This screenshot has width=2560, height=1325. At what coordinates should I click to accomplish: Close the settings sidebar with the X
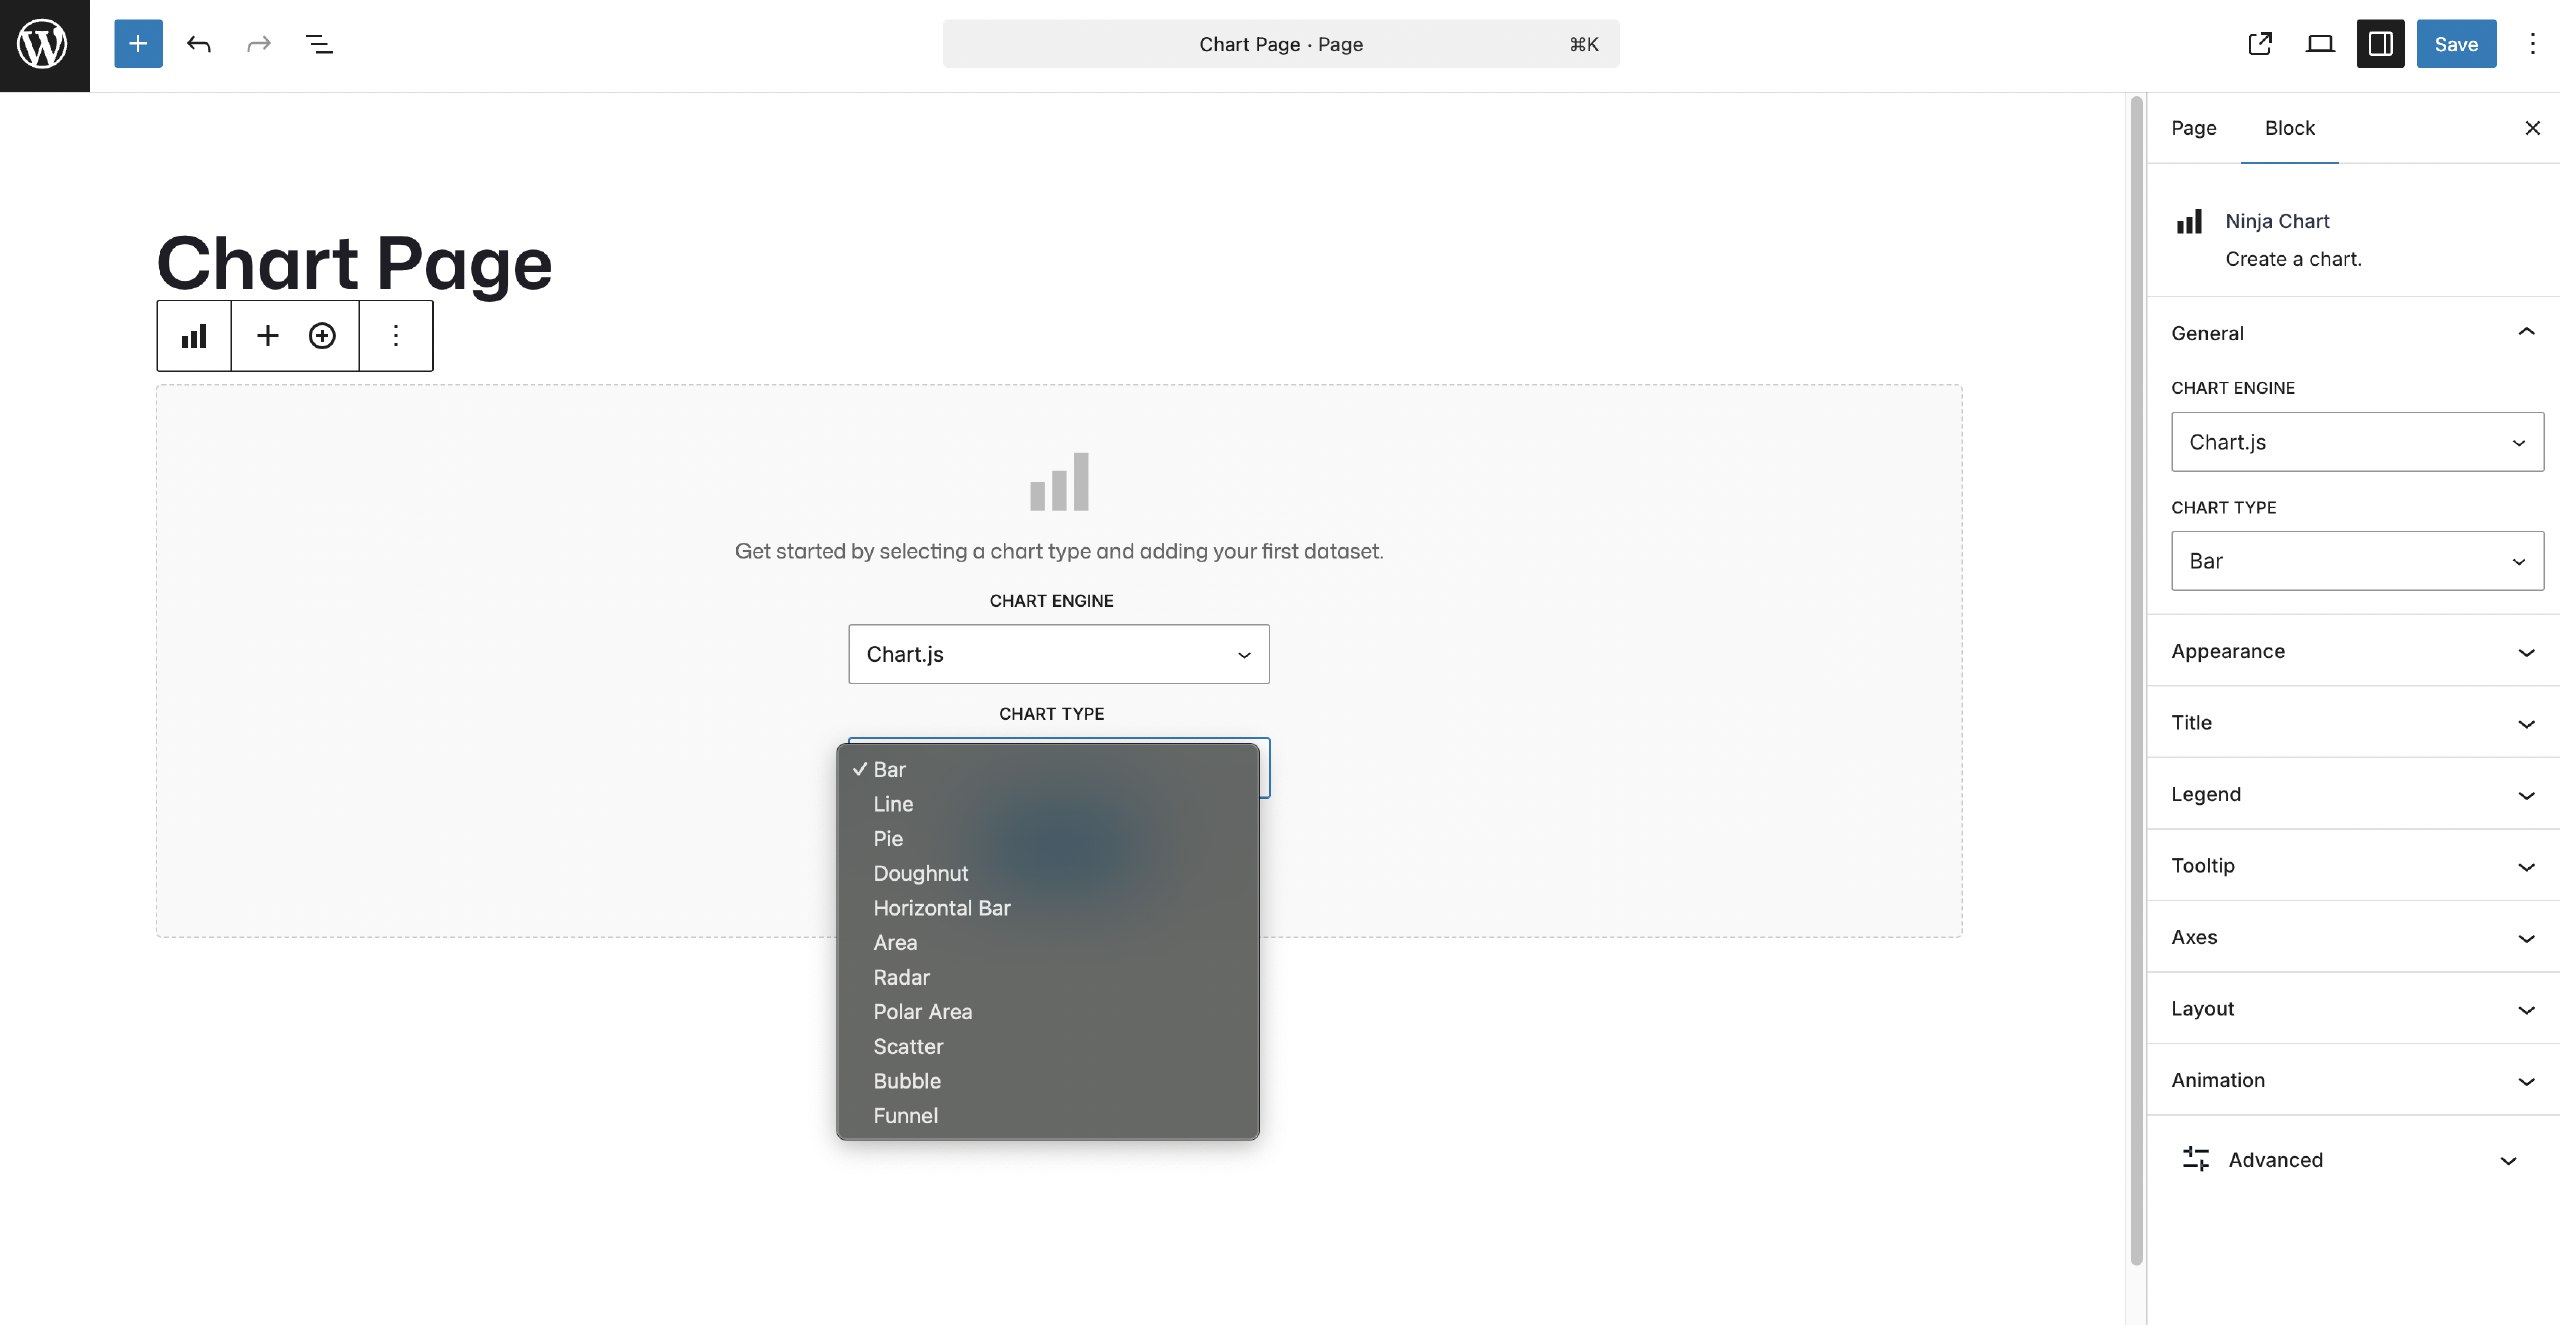(x=2532, y=128)
